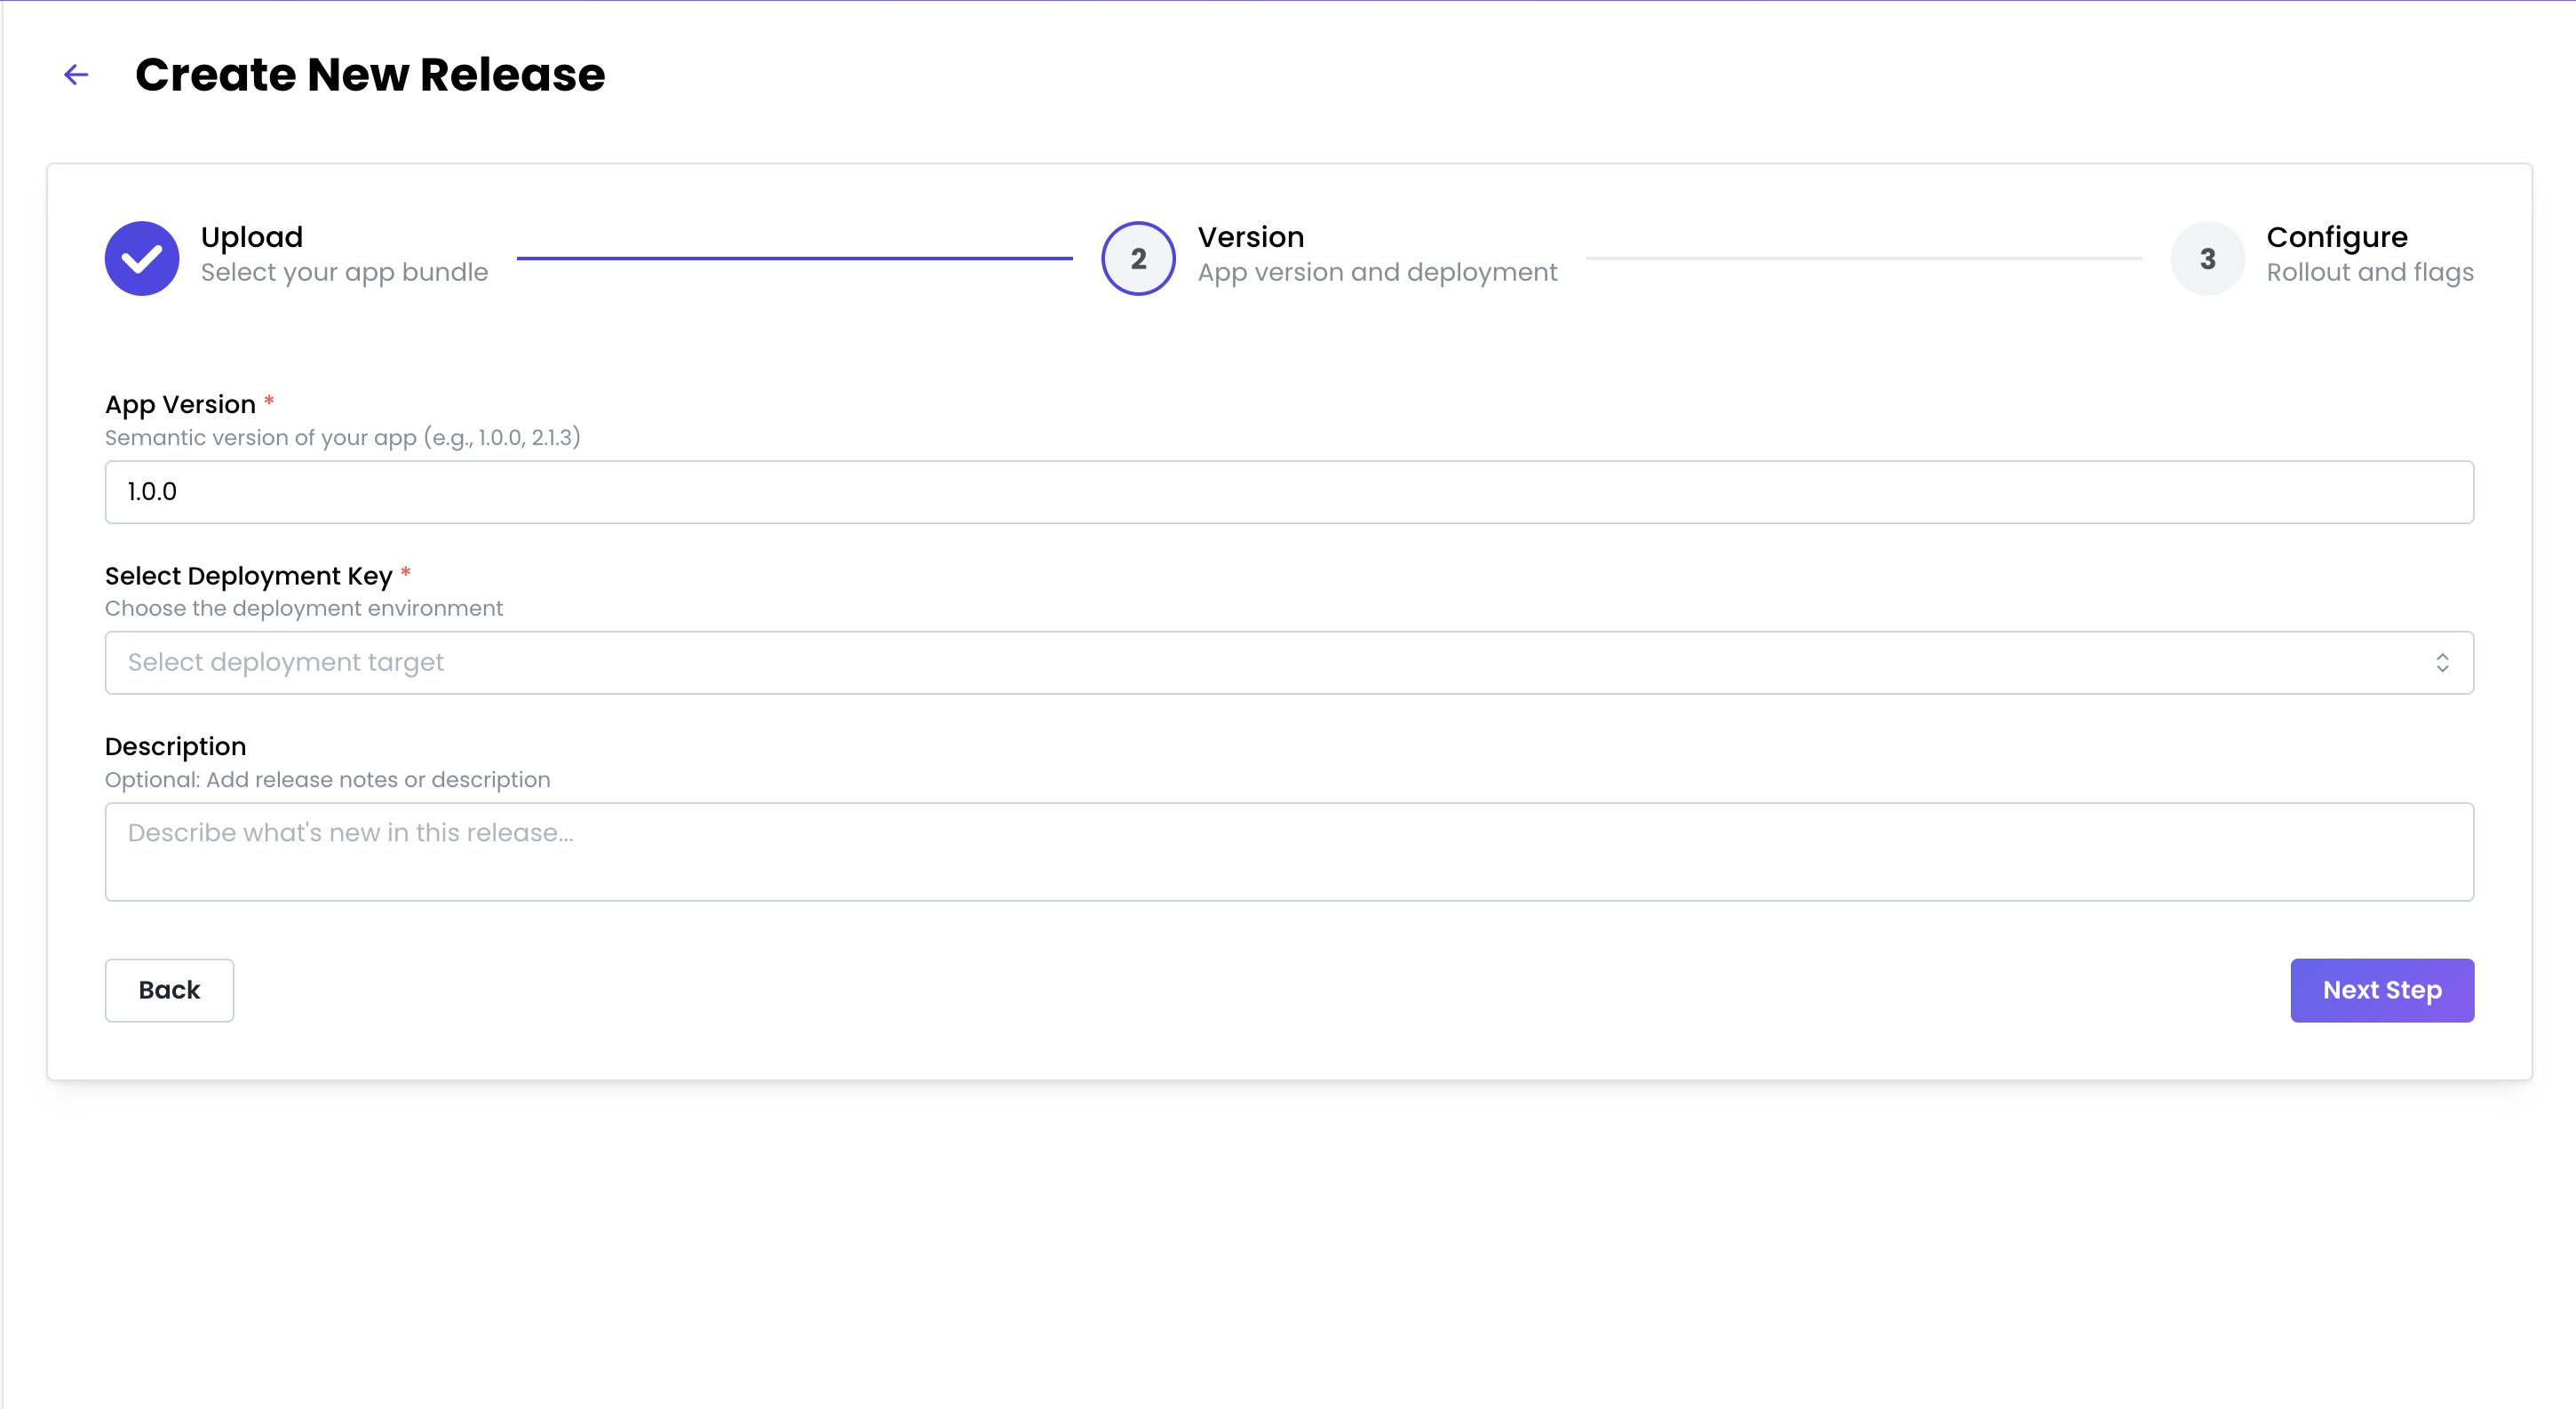Focus the App Version input field
2576x1409 pixels.
[x=1288, y=492]
